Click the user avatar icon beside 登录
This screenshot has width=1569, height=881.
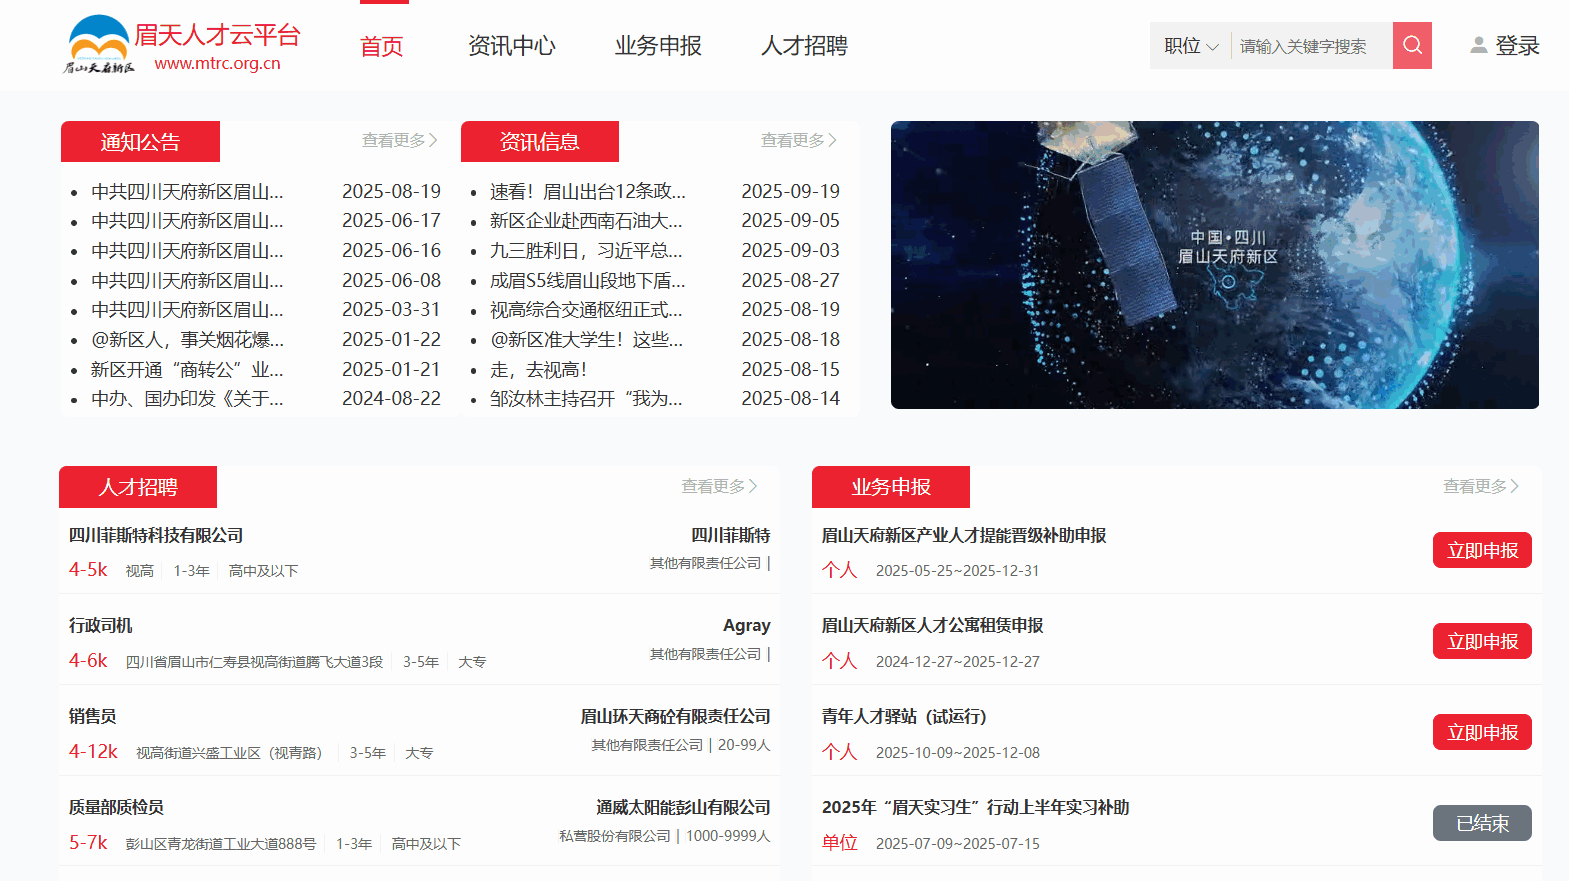point(1478,45)
